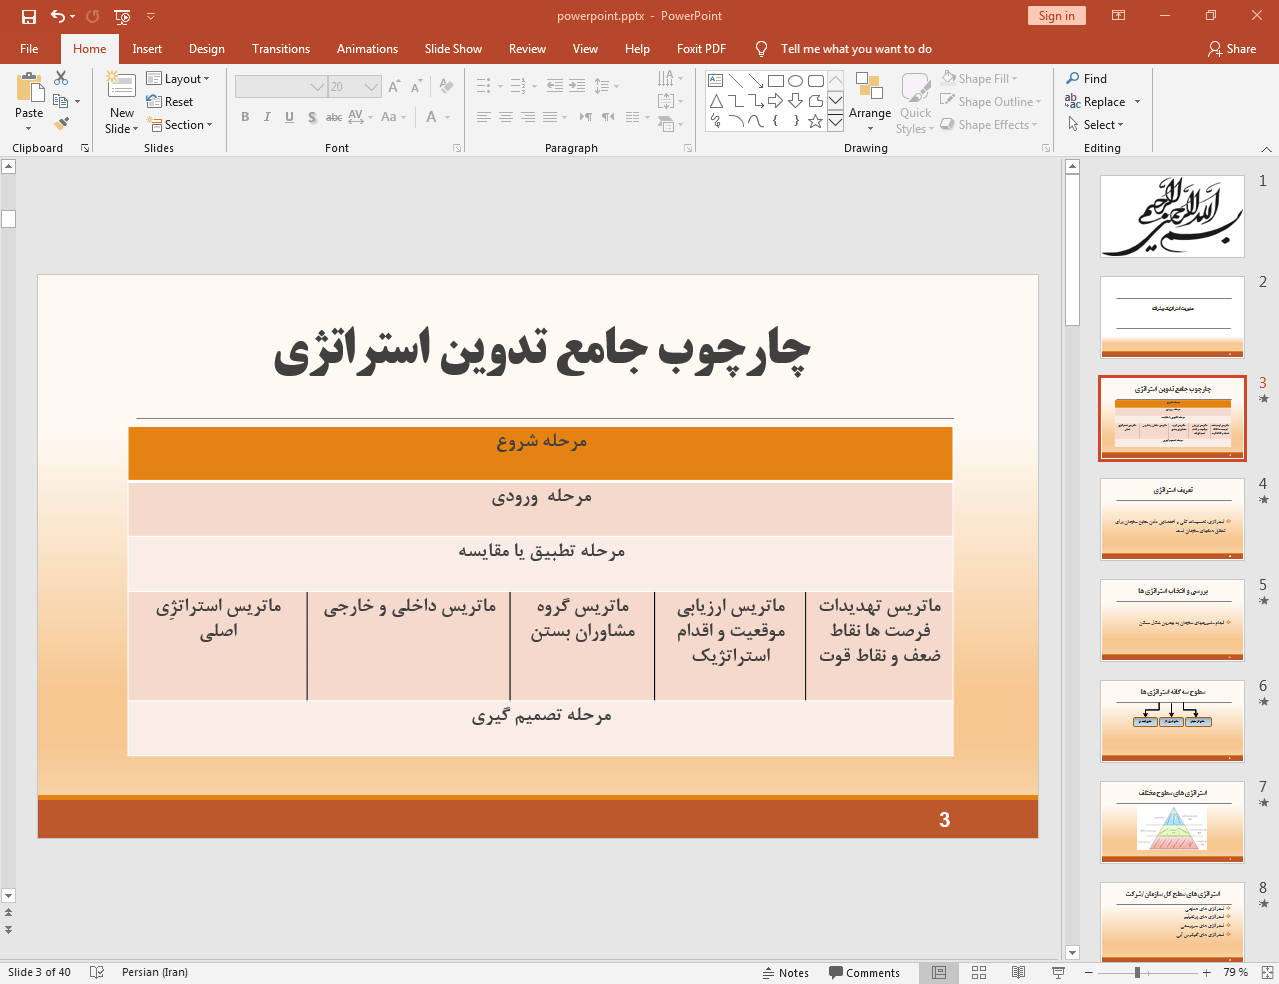
Task: Expand the shapes gallery More arrow
Action: point(835,122)
